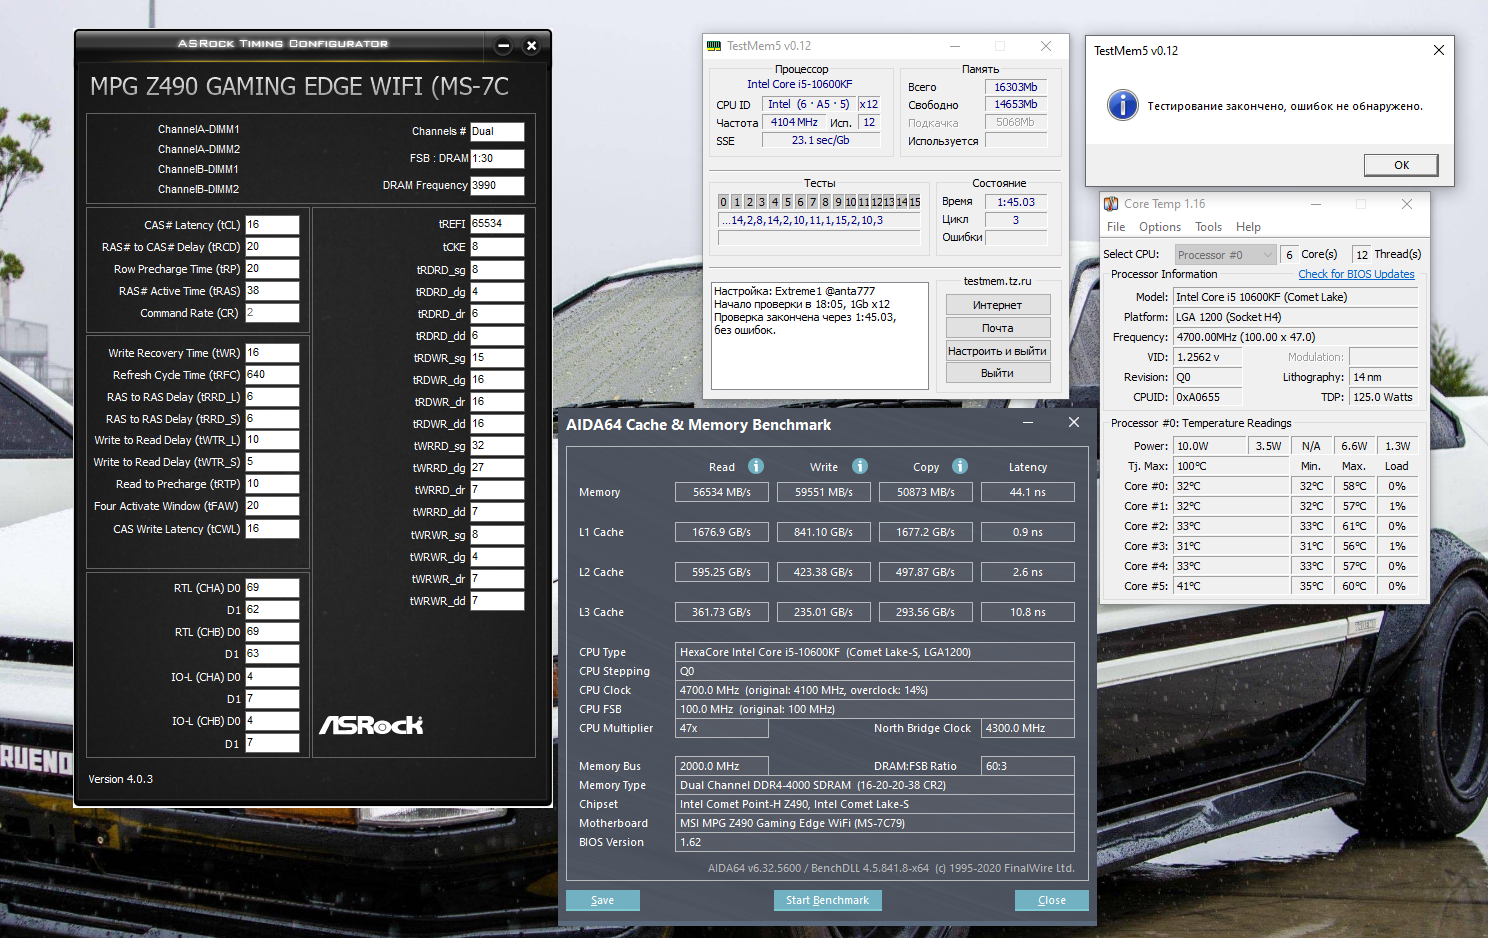Viewport: 1488px width, 938px height.
Task: Select the Frequency field in Core Temp
Action: pos(1296,337)
